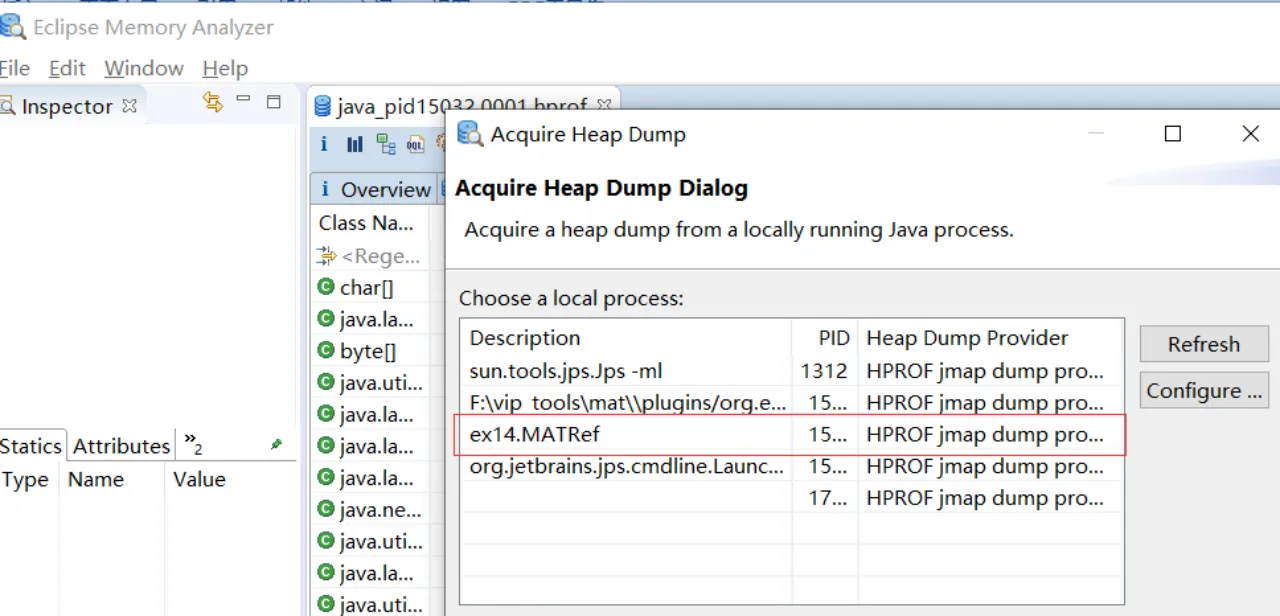1280x616 pixels.
Task: Click the <Regex> filter field
Action: pyautogui.click(x=369, y=256)
